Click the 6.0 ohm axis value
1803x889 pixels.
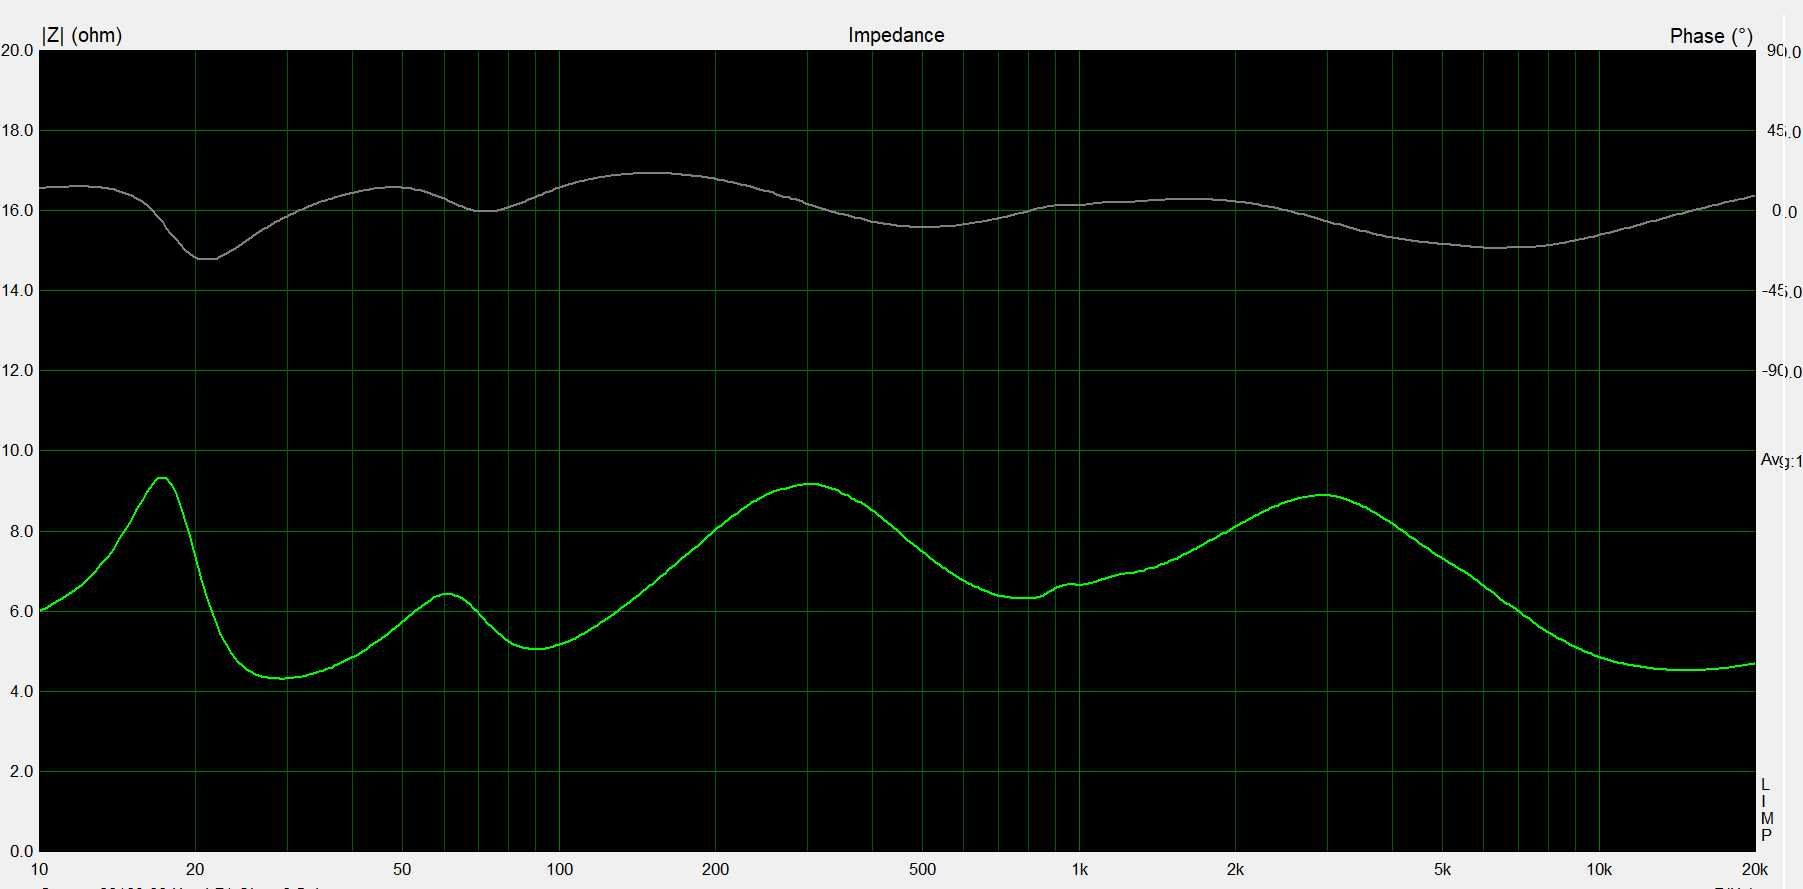21,611
